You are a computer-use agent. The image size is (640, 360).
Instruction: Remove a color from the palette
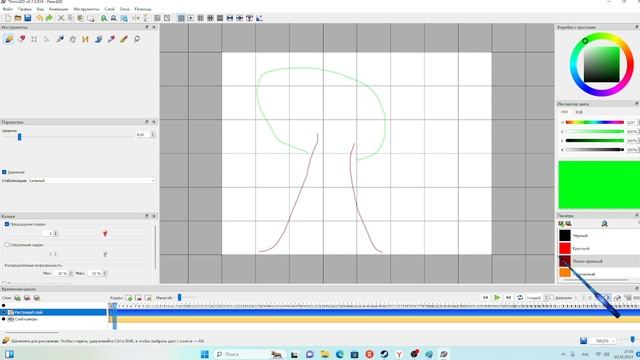click(568, 224)
